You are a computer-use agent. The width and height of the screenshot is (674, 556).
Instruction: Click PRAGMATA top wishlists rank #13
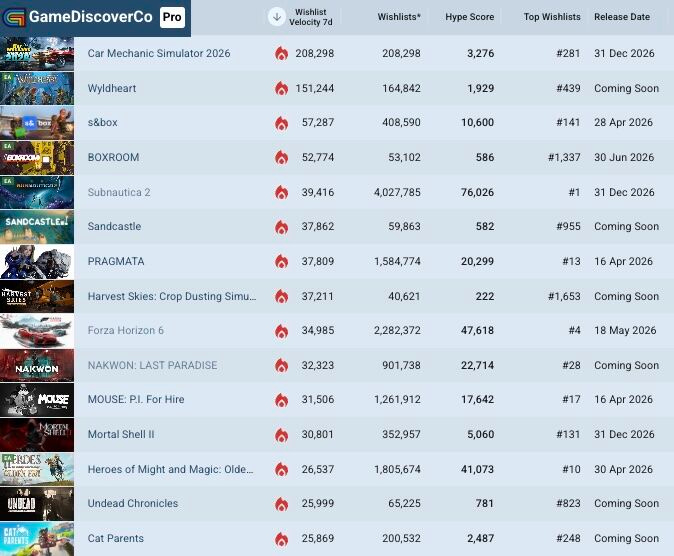coord(571,261)
